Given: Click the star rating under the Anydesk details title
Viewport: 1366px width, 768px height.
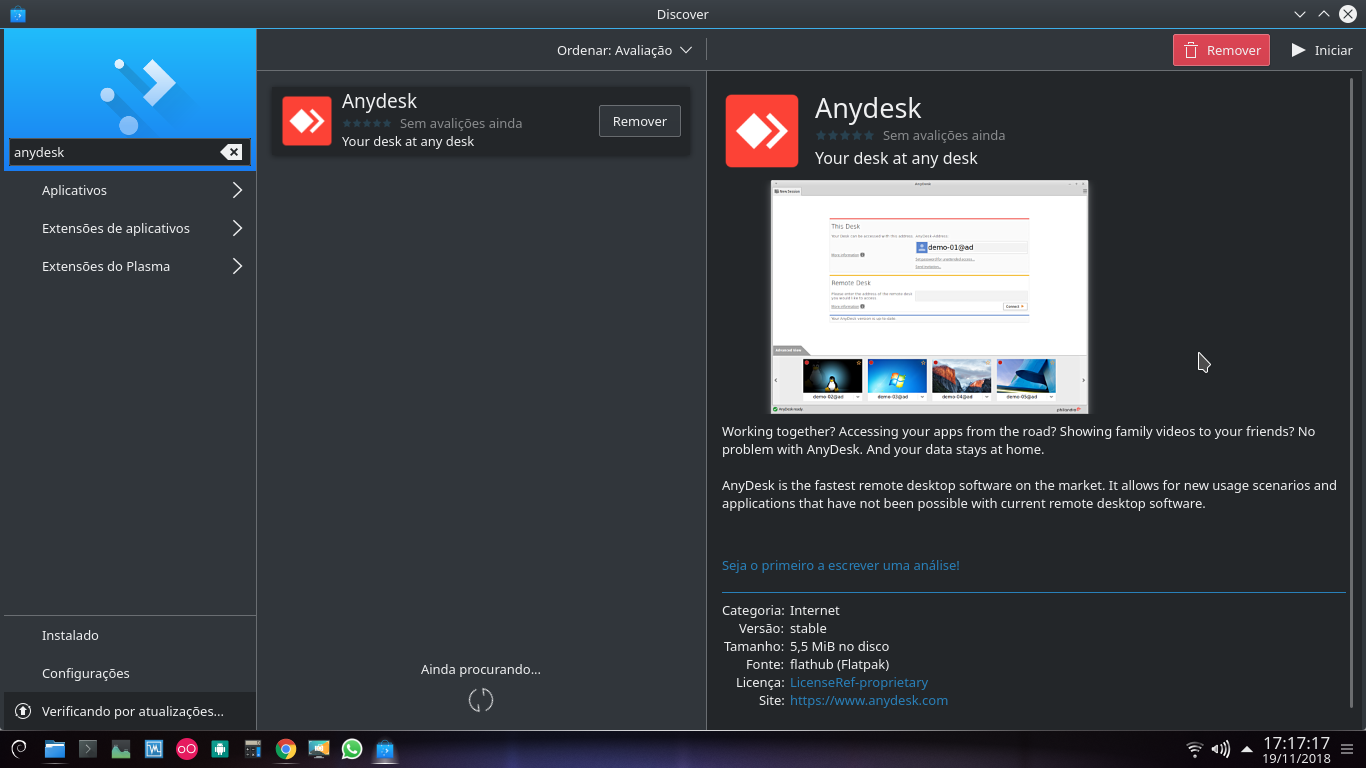Looking at the screenshot, I should click(x=845, y=135).
